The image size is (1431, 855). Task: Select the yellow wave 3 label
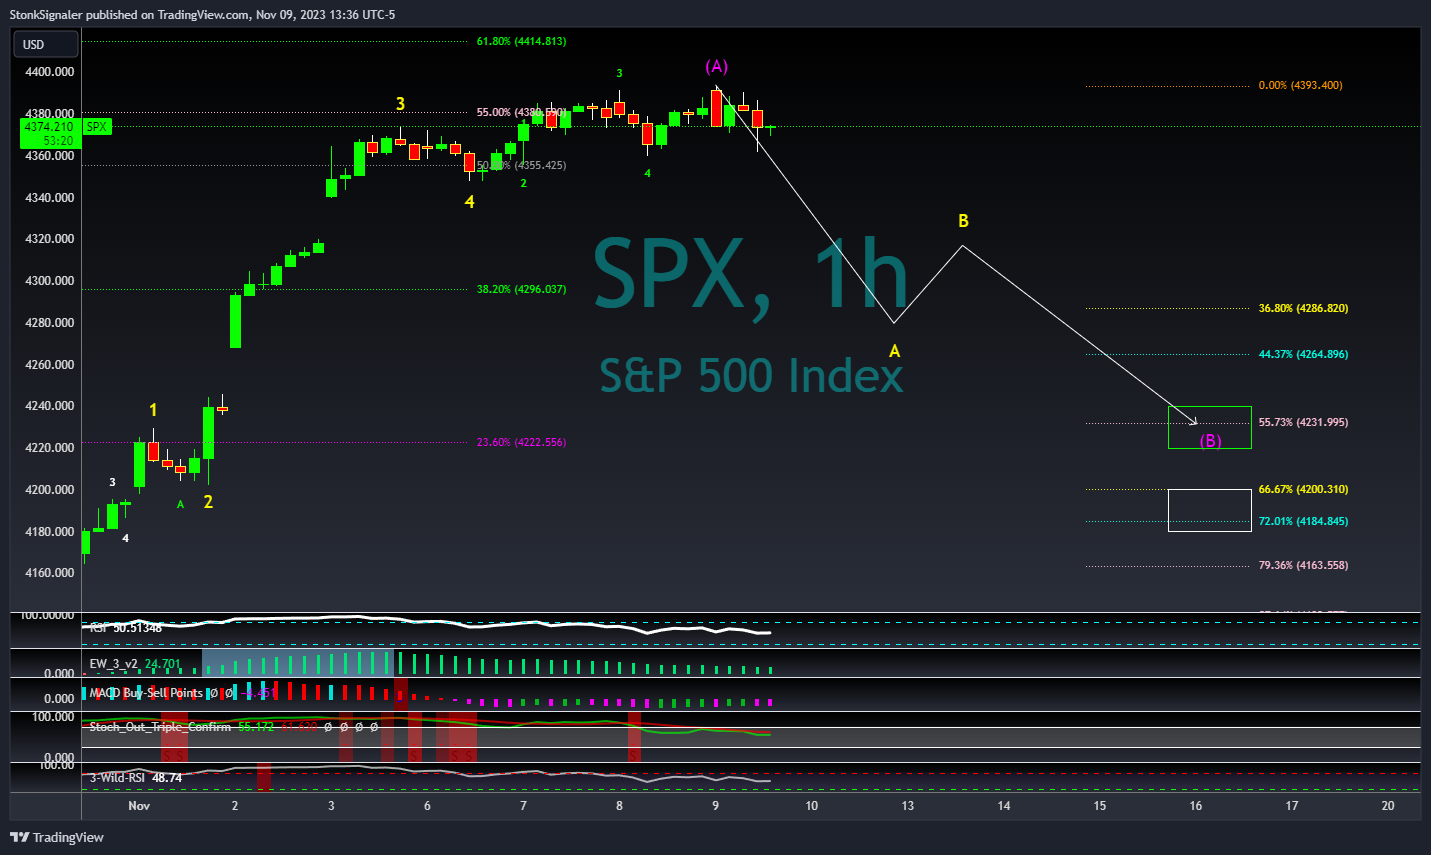tap(400, 104)
